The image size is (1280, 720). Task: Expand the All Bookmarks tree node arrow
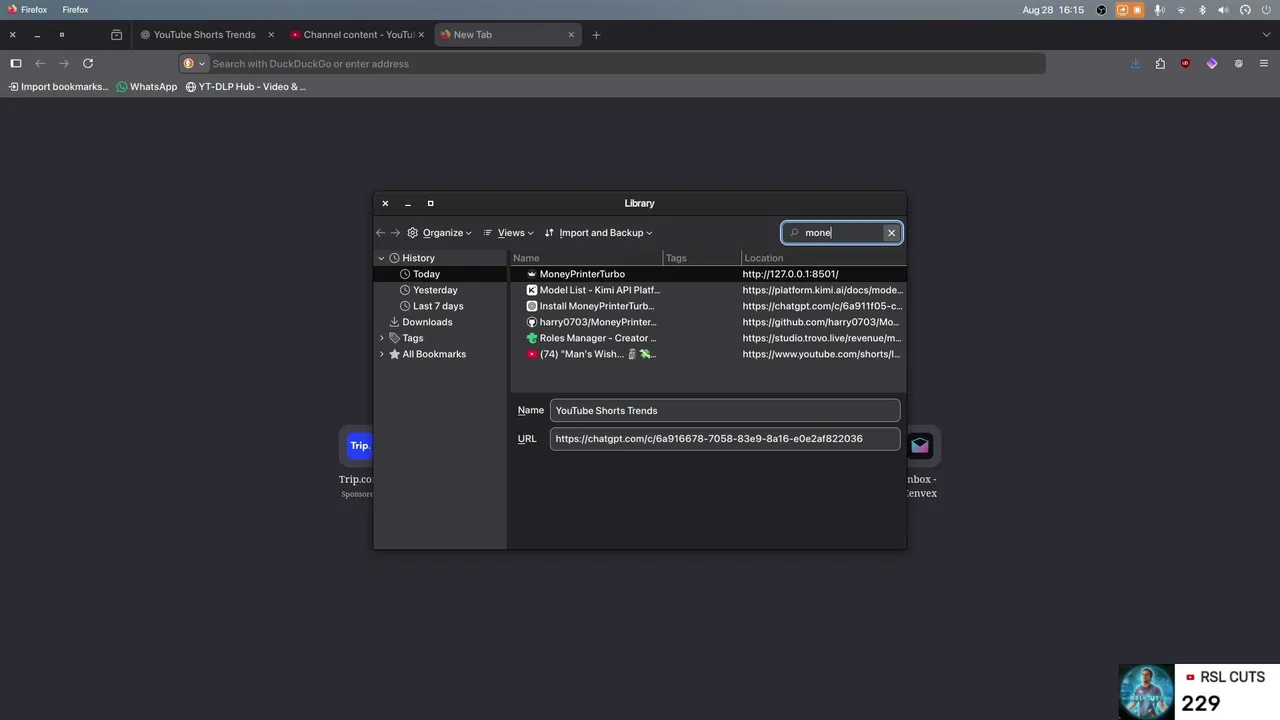381,354
